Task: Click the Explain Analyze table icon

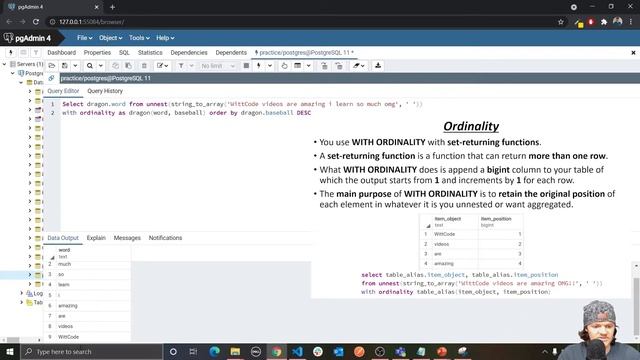Action: pos(298,66)
